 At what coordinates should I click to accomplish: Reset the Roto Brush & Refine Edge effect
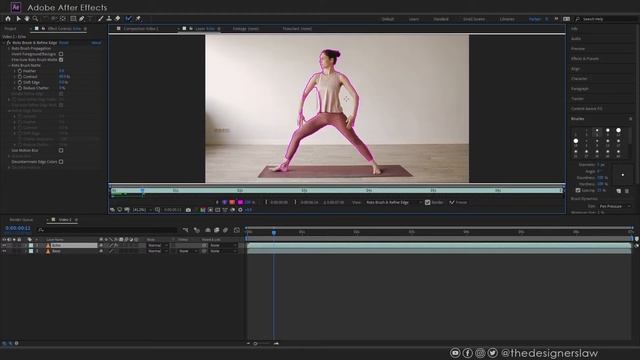coord(64,42)
